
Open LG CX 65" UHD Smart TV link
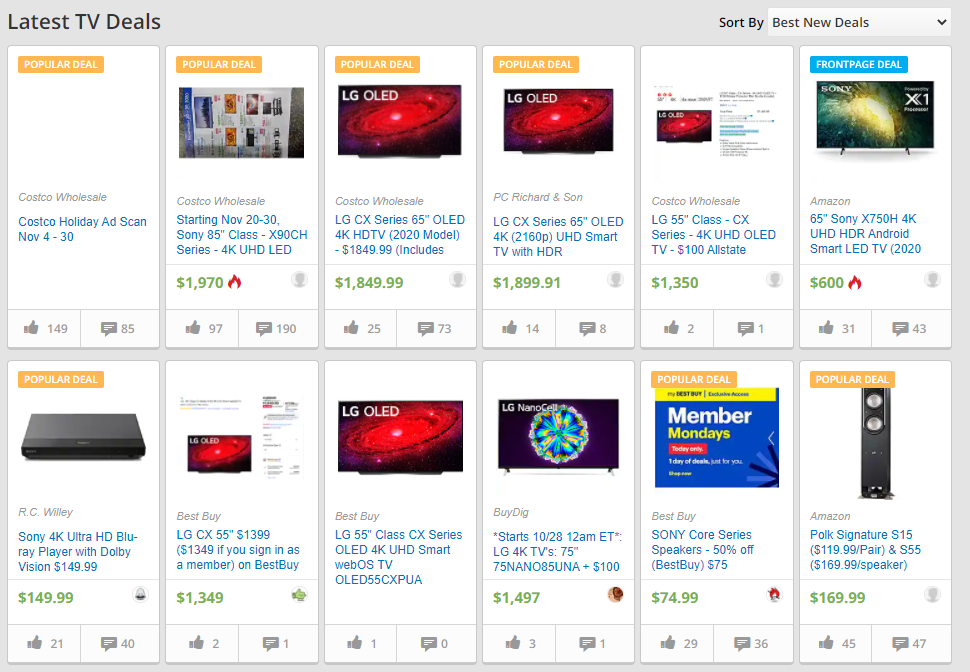tap(558, 236)
